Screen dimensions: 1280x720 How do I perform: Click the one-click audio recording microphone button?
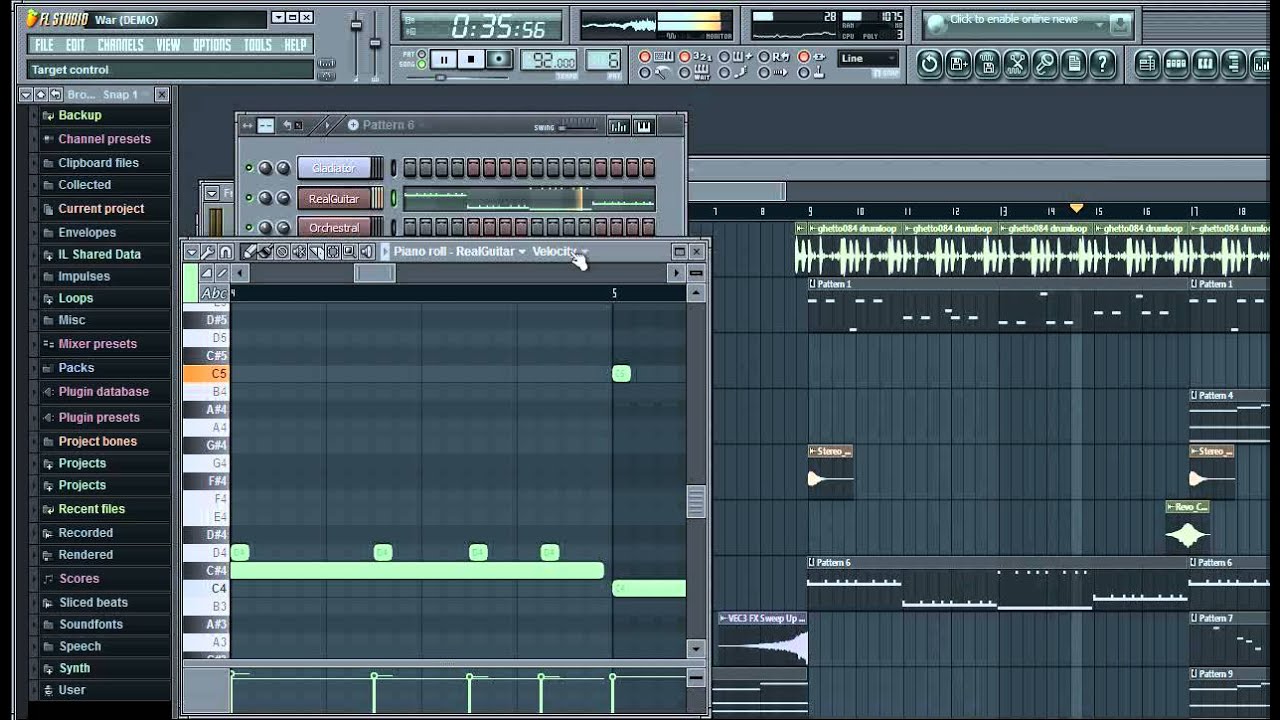click(x=1045, y=64)
